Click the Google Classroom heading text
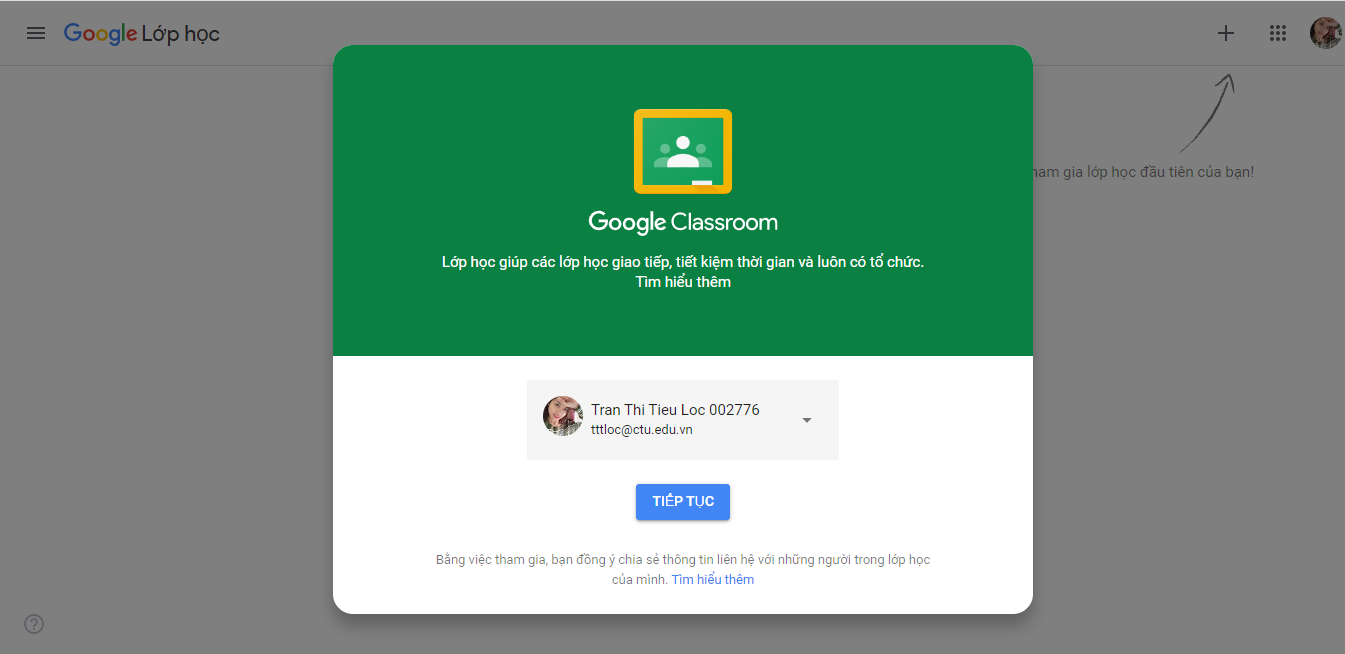The image size is (1345, 654). pyautogui.click(x=683, y=222)
